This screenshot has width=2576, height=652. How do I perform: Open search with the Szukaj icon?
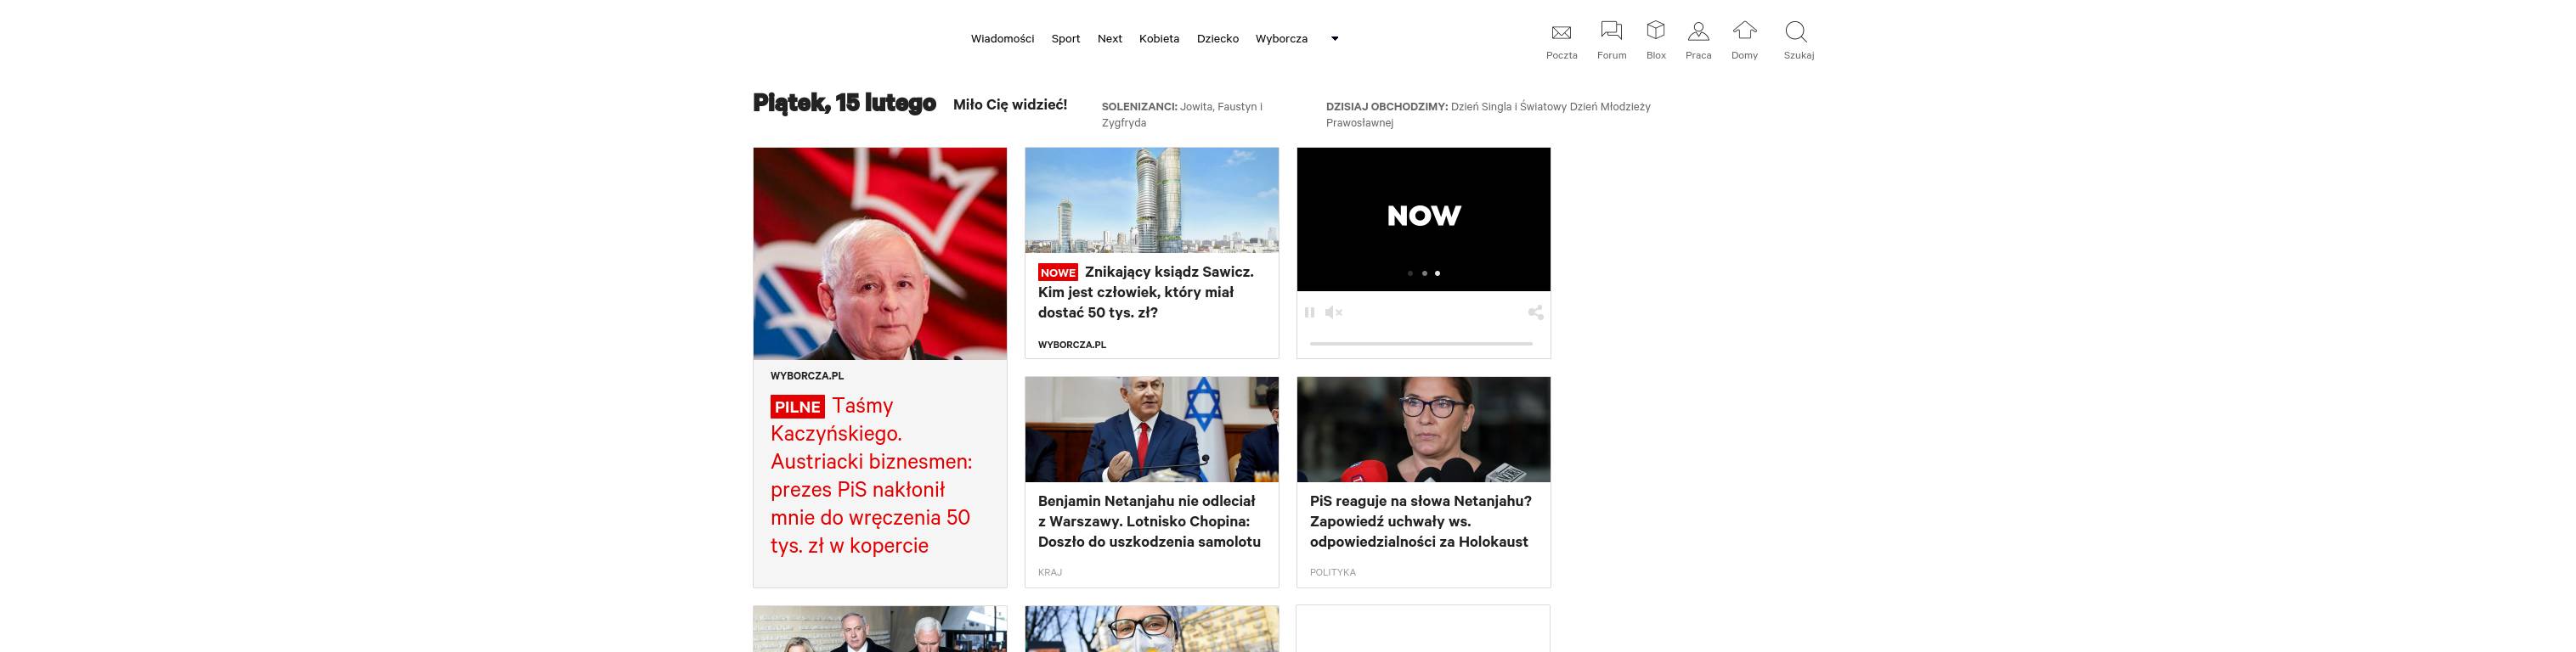(x=1796, y=31)
